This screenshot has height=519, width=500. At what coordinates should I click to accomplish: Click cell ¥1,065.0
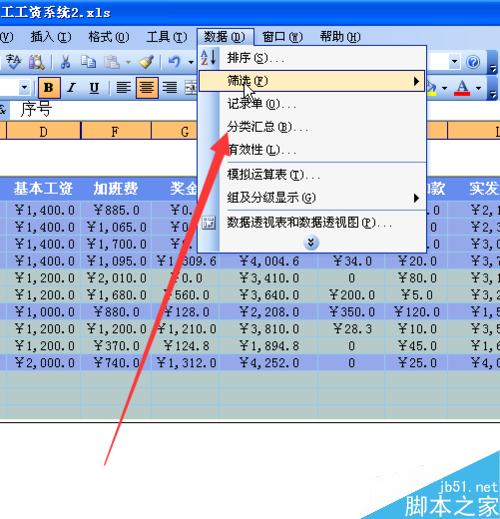click(116, 227)
